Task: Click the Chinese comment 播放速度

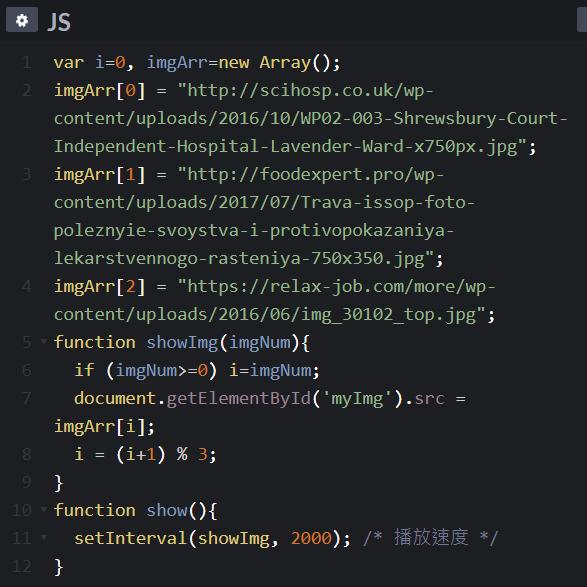Action: point(431,538)
